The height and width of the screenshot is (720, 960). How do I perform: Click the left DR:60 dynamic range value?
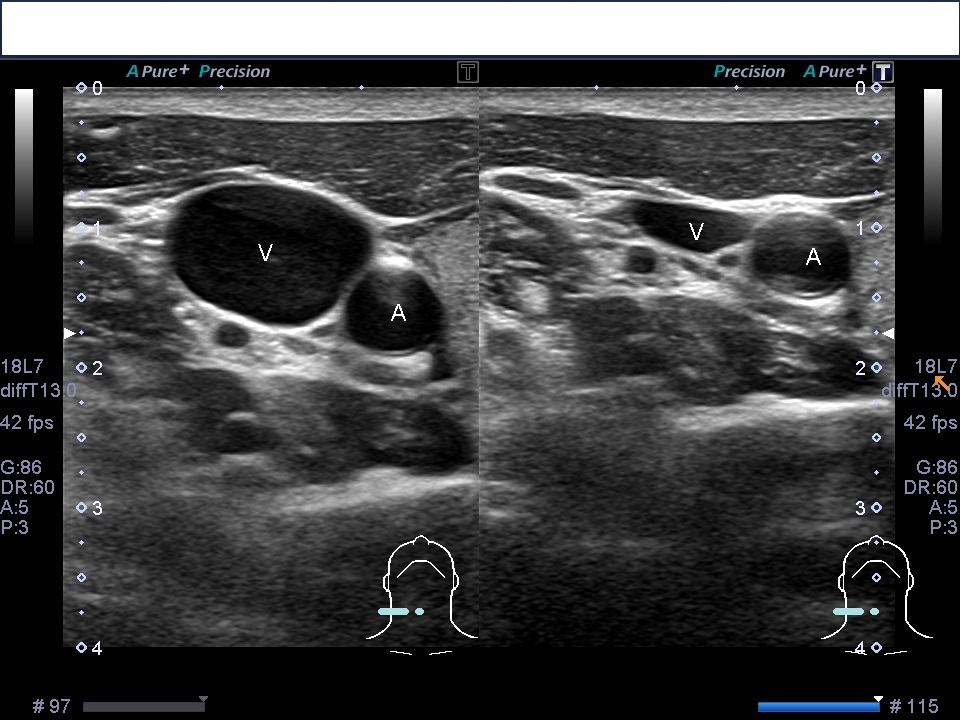click(28, 487)
